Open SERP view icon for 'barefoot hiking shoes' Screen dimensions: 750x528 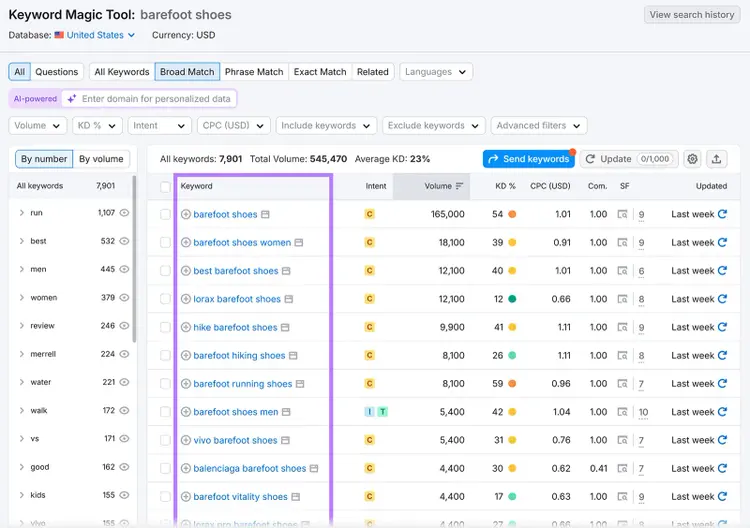622,355
